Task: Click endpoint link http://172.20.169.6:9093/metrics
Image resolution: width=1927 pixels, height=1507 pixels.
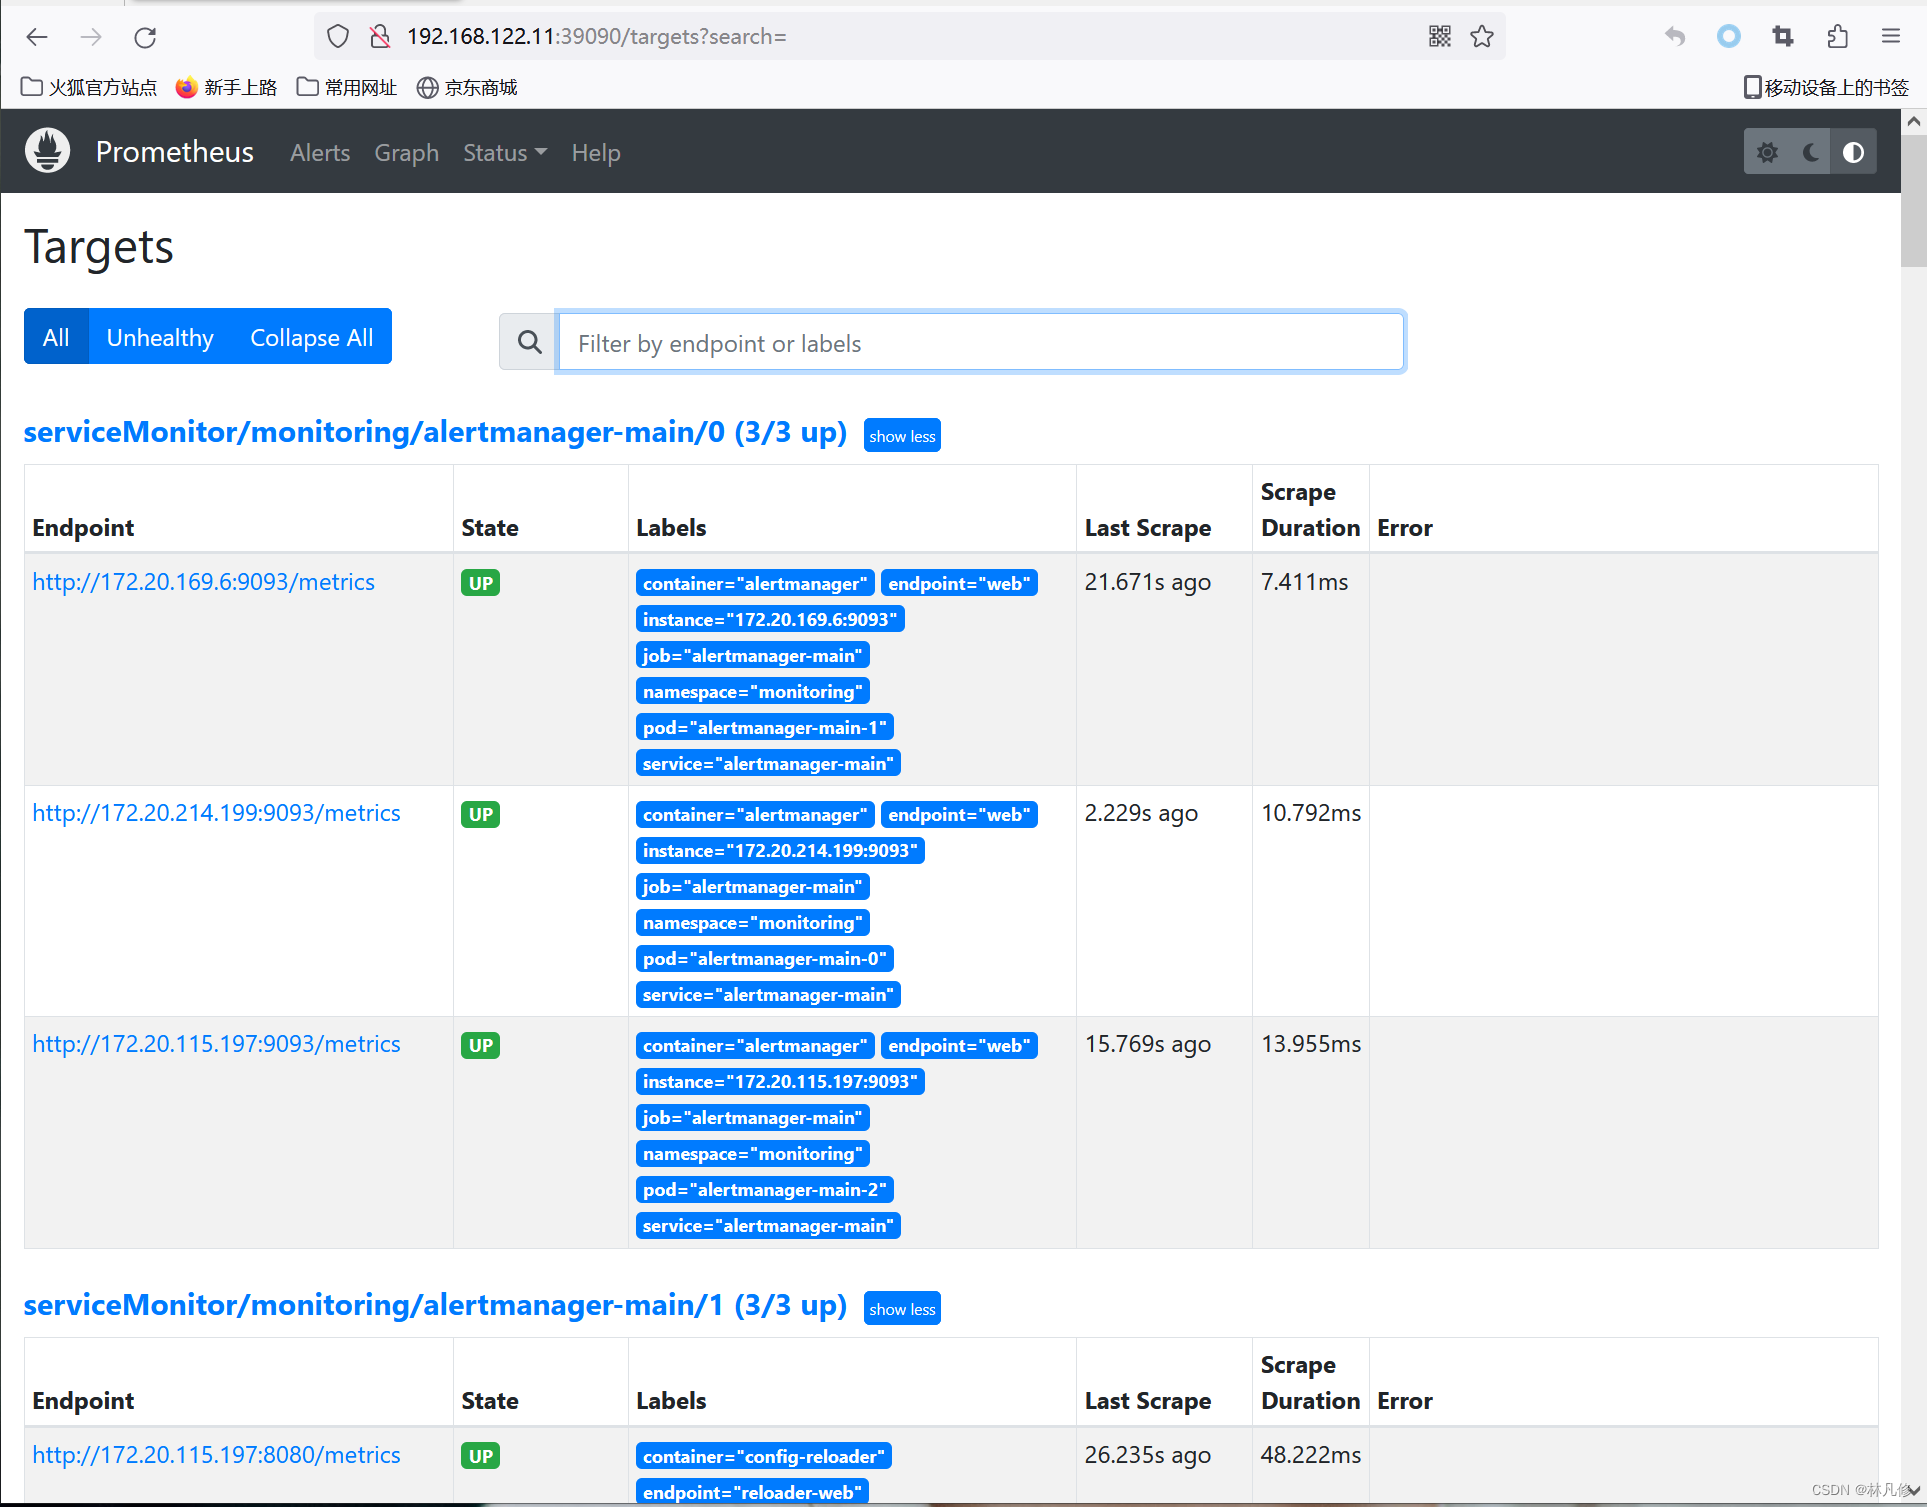Action: click(x=205, y=584)
